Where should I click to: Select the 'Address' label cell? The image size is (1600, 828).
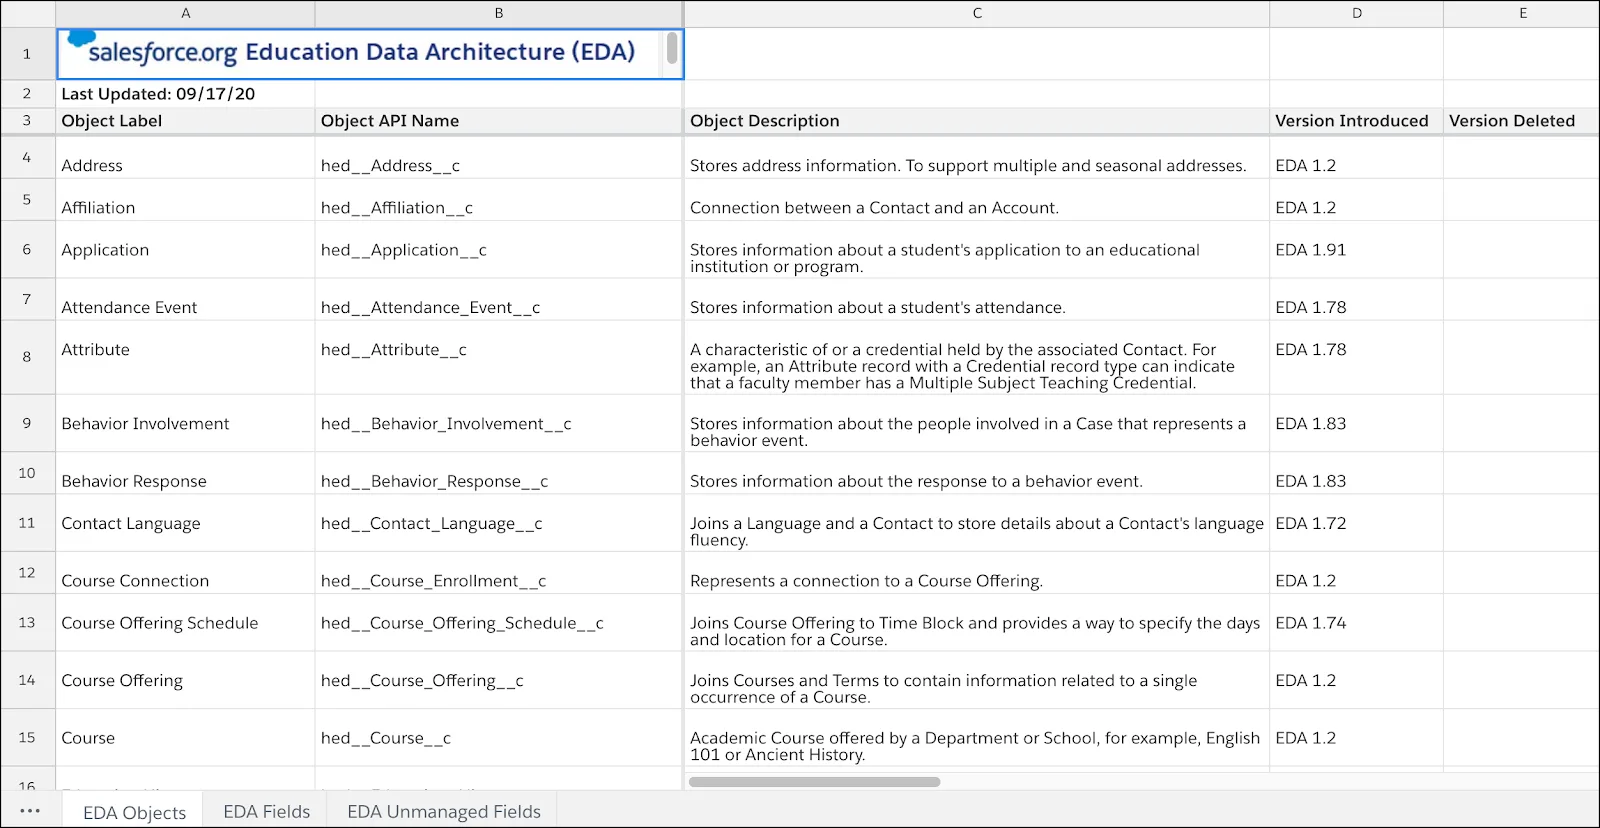pos(185,158)
